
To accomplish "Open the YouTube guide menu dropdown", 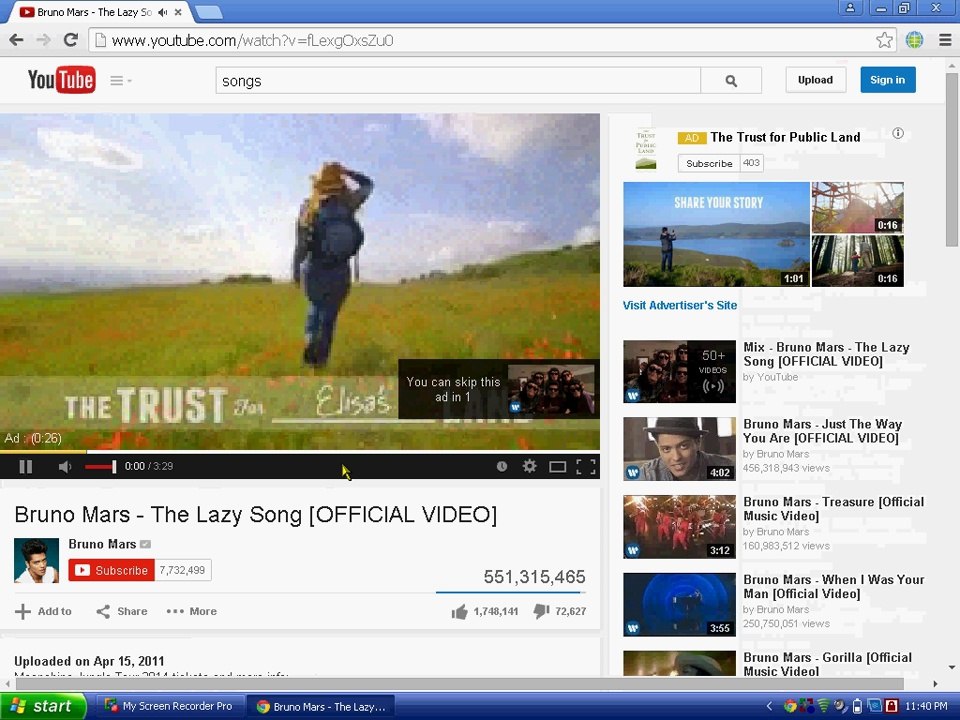I will (121, 80).
